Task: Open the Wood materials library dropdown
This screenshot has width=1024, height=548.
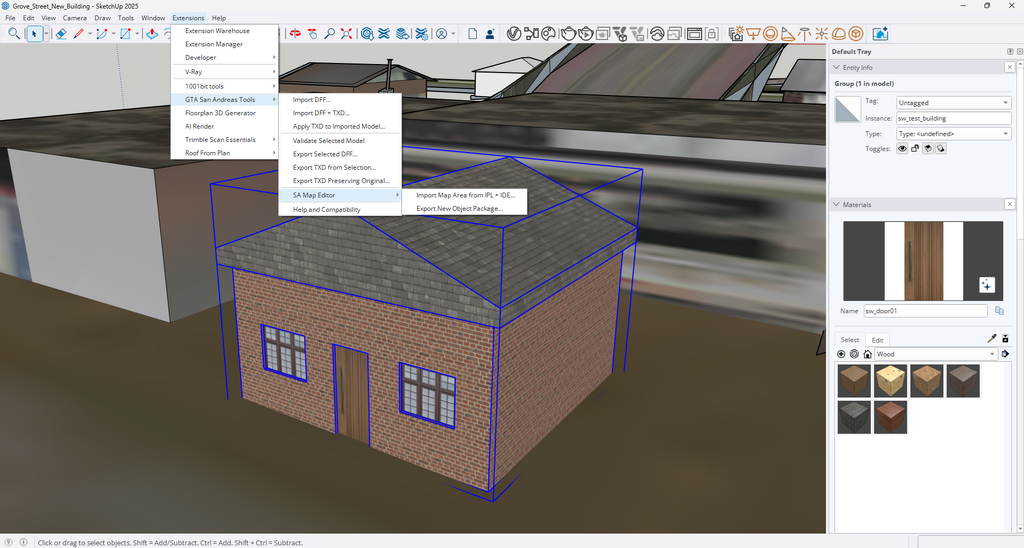Action: (x=936, y=354)
